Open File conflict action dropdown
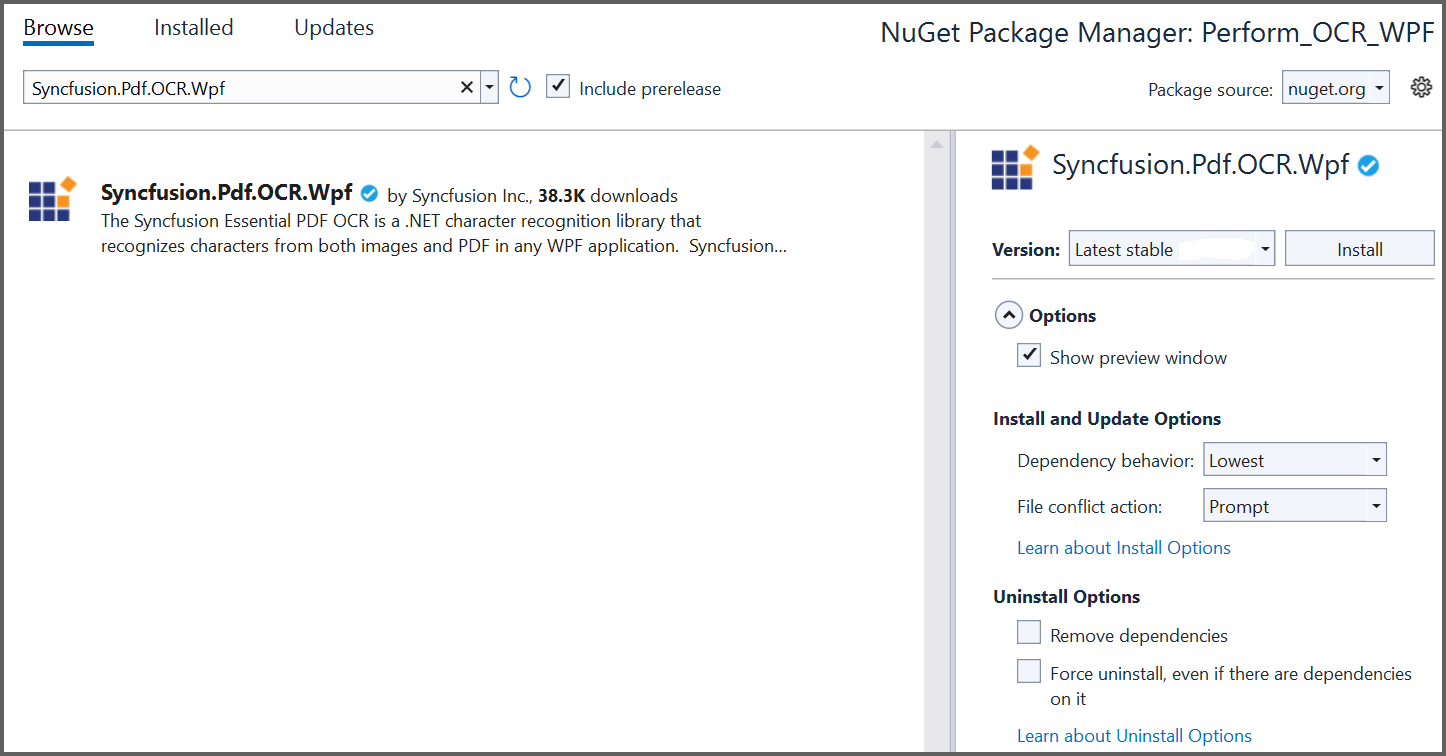Viewport: 1446px width, 756px height. click(x=1295, y=506)
